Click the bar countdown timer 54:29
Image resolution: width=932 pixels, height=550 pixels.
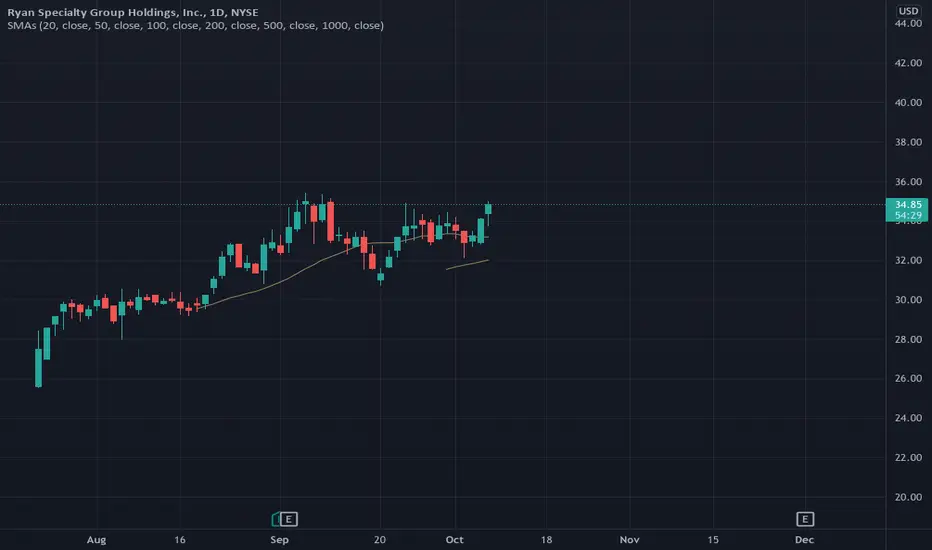[x=908, y=215]
